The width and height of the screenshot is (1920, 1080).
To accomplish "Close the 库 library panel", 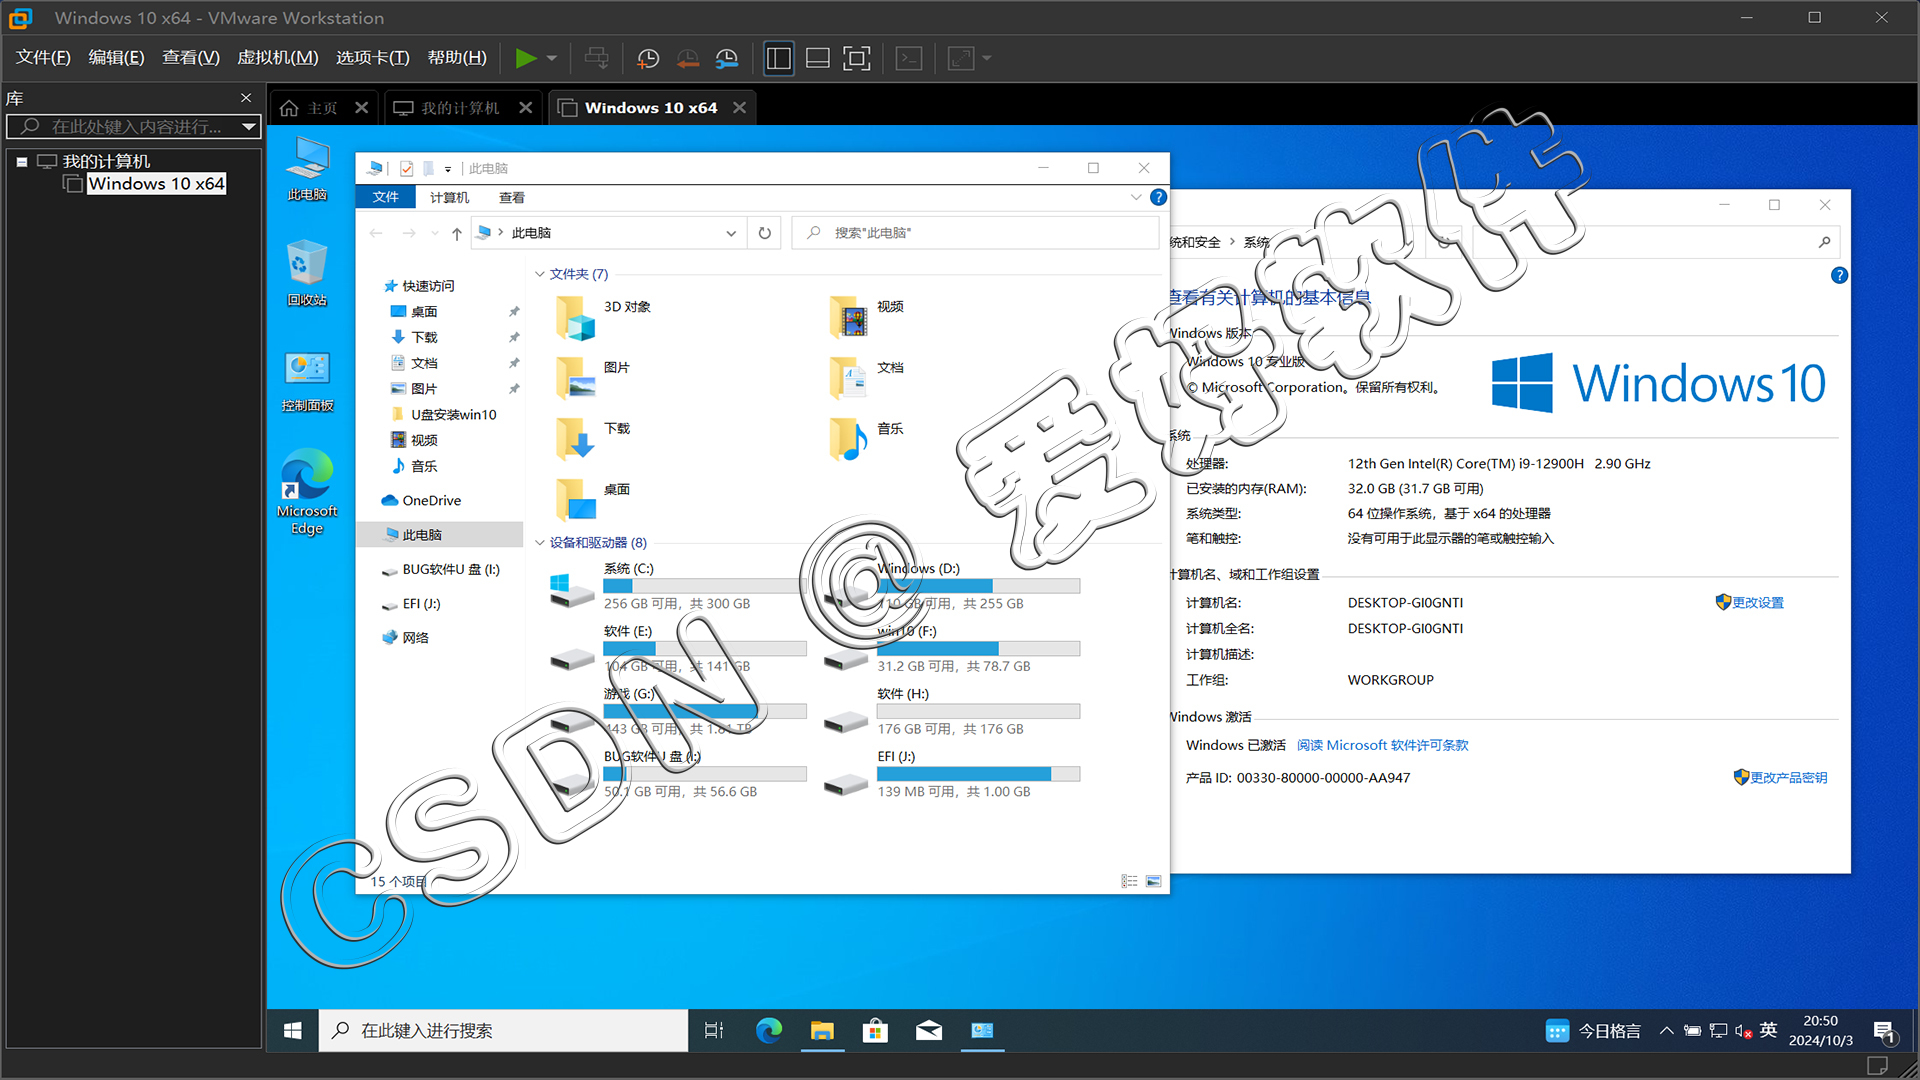I will click(246, 98).
